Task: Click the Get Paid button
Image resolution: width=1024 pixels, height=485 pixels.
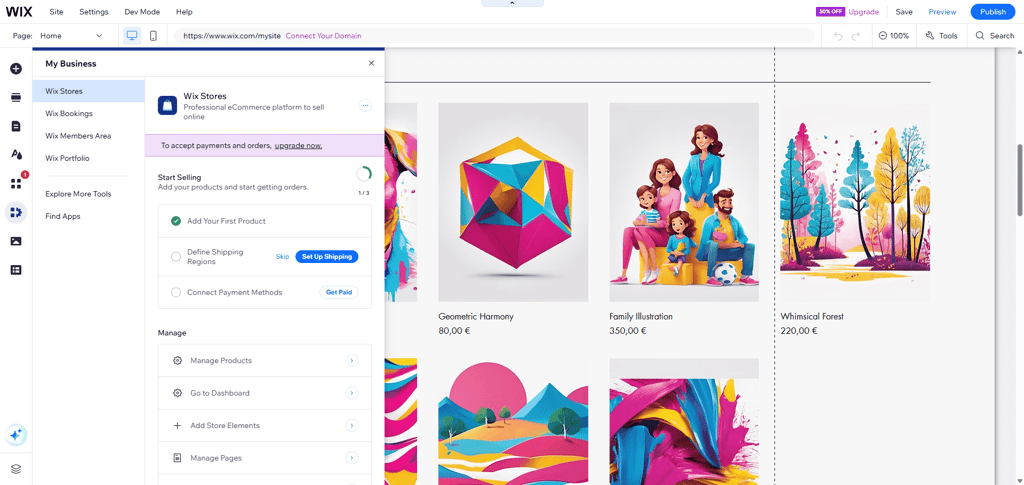Action: [x=339, y=292]
